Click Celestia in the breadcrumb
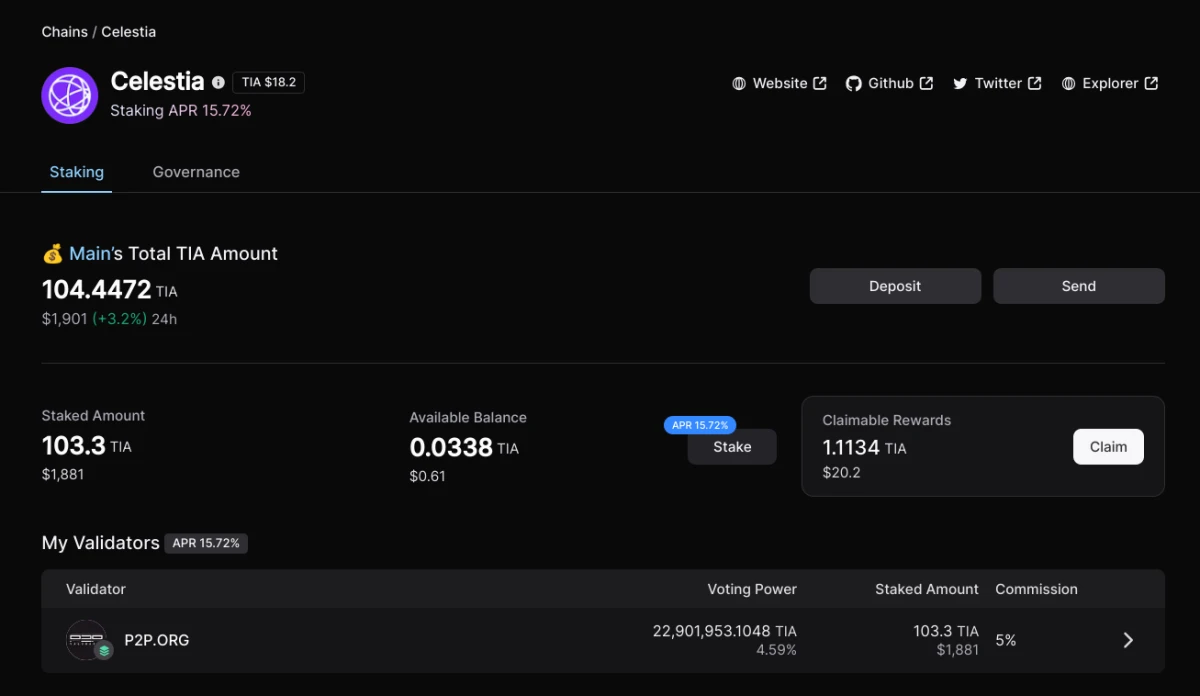Viewport: 1200px width, 696px height. coord(129,32)
